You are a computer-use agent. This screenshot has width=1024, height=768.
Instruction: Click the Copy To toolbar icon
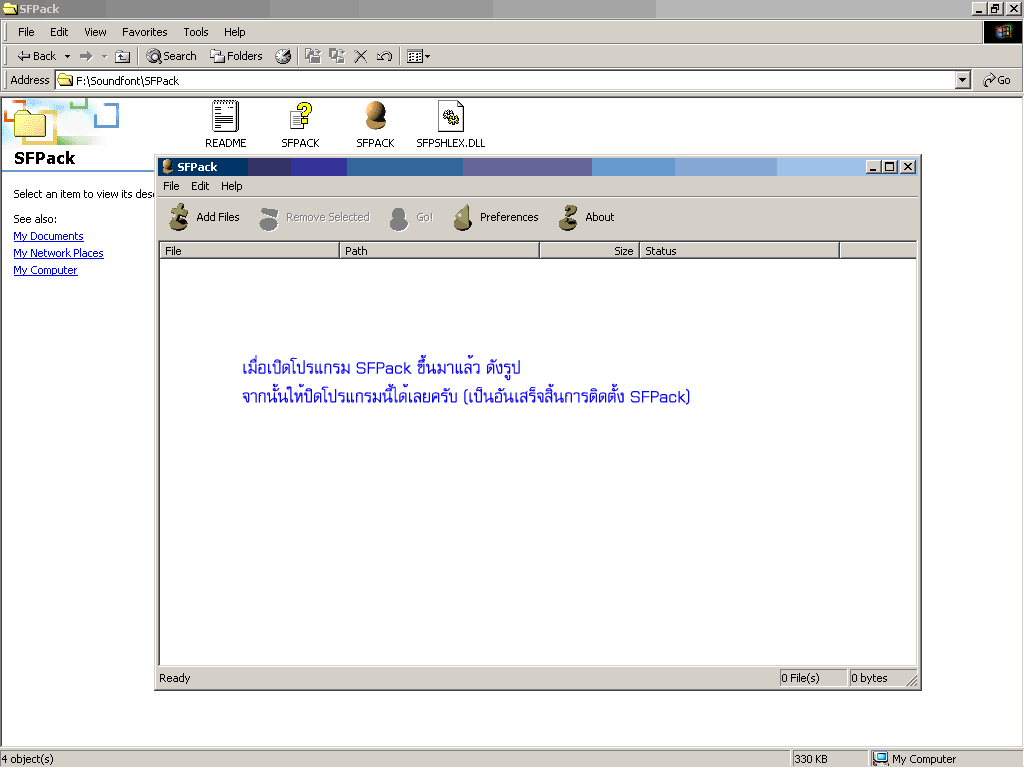click(x=337, y=56)
